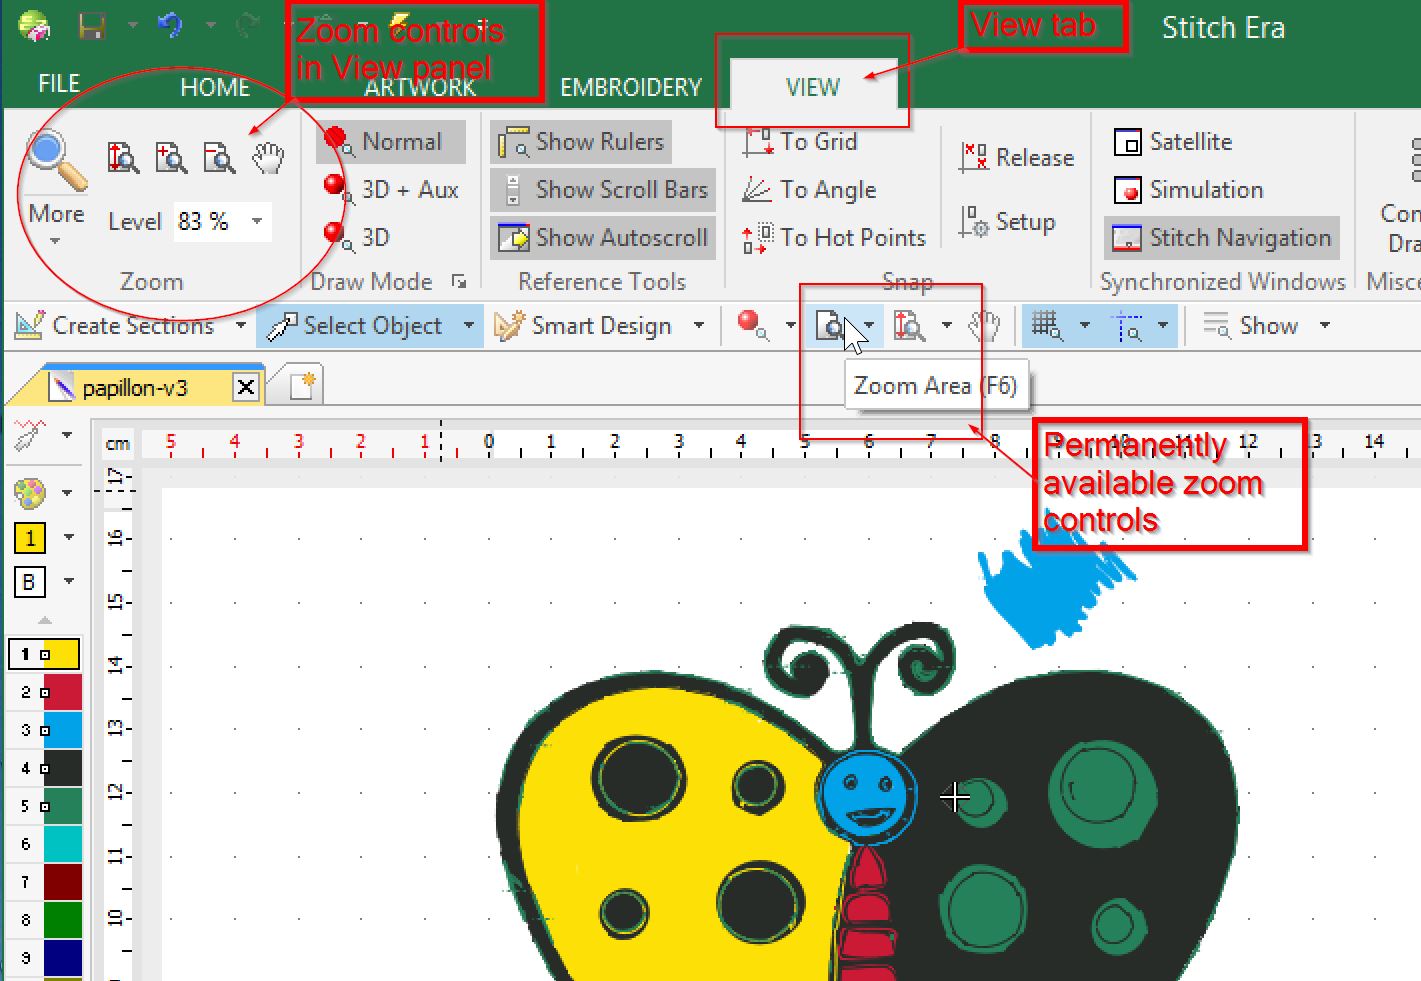
Task: Expand the Smart Design dropdown arrow
Action: pos(698,326)
